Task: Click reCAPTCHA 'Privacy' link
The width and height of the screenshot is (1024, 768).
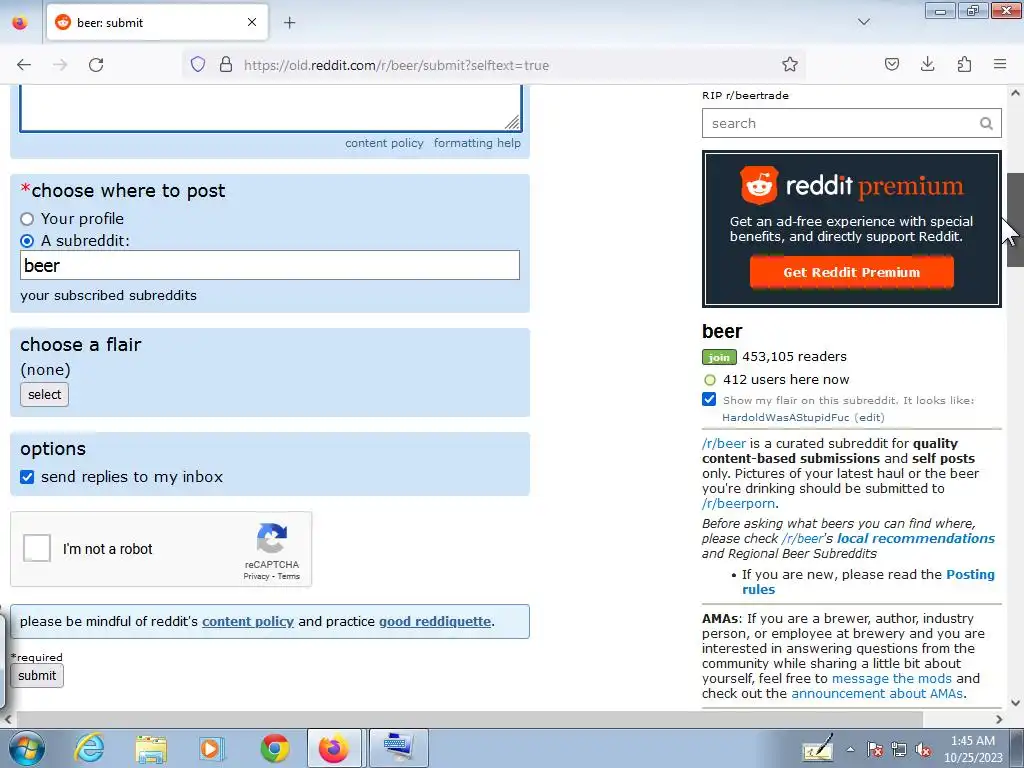Action: pos(256,576)
